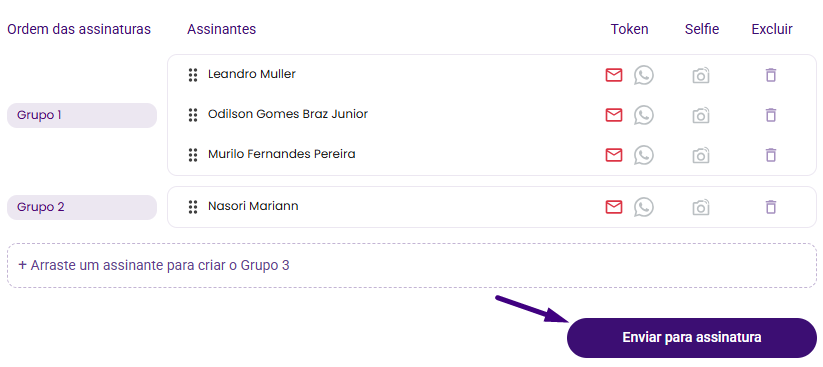Click drag handle beside Nasori Mariann
823x367 pixels.
193,207
